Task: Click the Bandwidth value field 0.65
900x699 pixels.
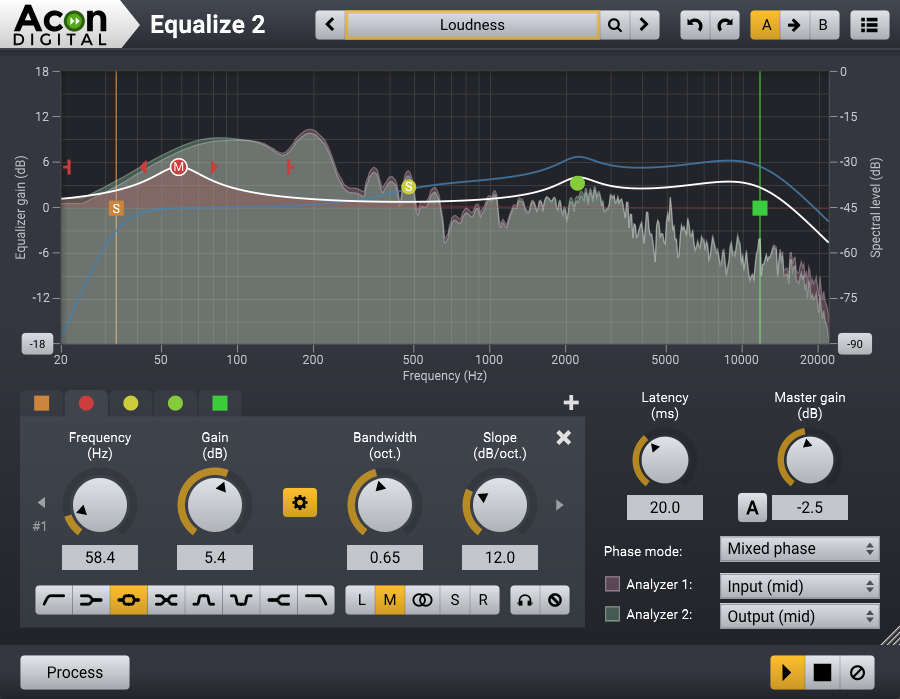Action: [x=385, y=557]
